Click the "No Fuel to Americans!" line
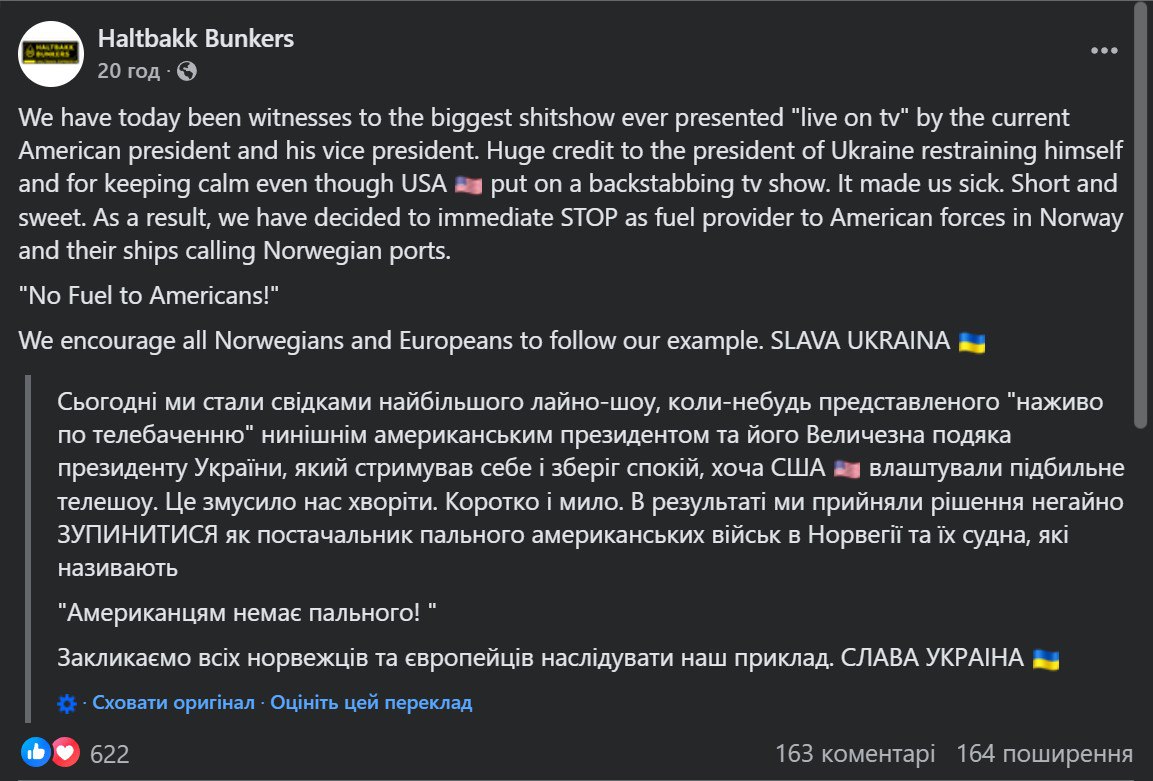 click(149, 296)
